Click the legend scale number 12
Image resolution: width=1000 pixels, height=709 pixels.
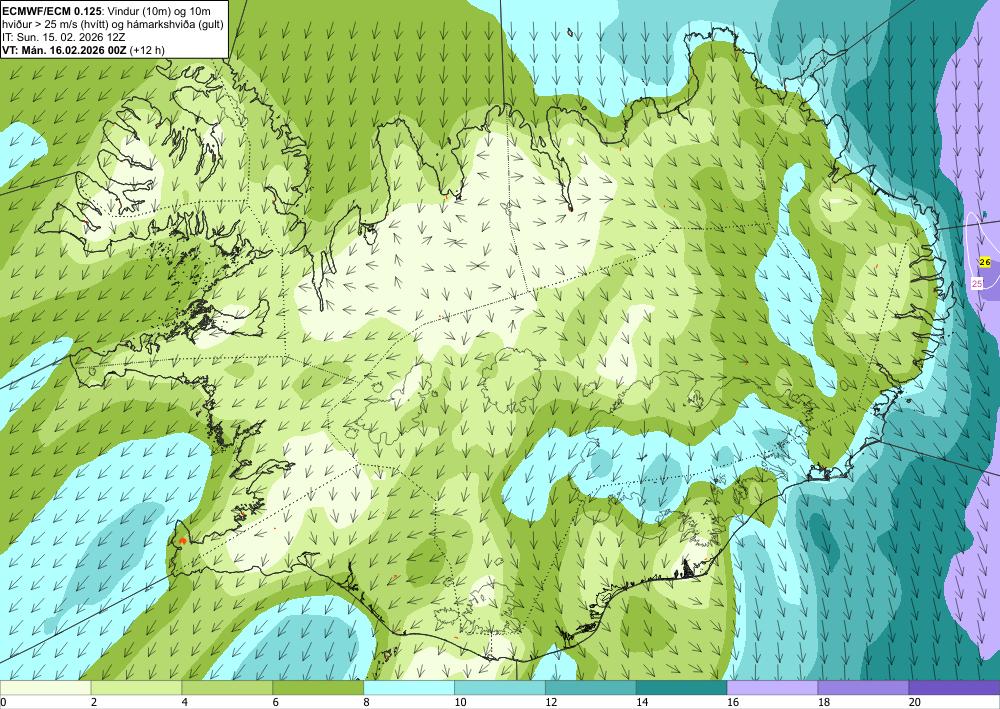tap(551, 703)
